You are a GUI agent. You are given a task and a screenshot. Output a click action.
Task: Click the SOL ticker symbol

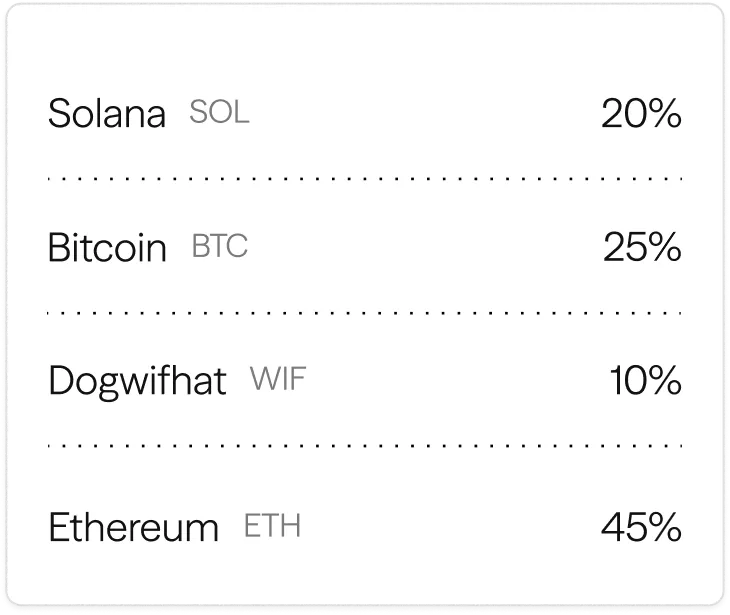tap(219, 113)
